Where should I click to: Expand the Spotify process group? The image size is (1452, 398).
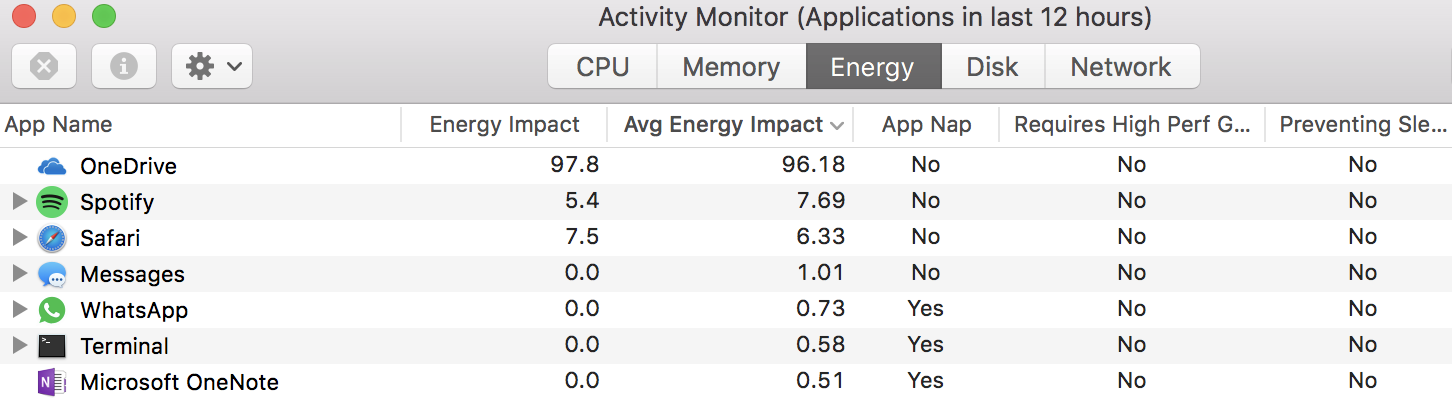click(19, 202)
